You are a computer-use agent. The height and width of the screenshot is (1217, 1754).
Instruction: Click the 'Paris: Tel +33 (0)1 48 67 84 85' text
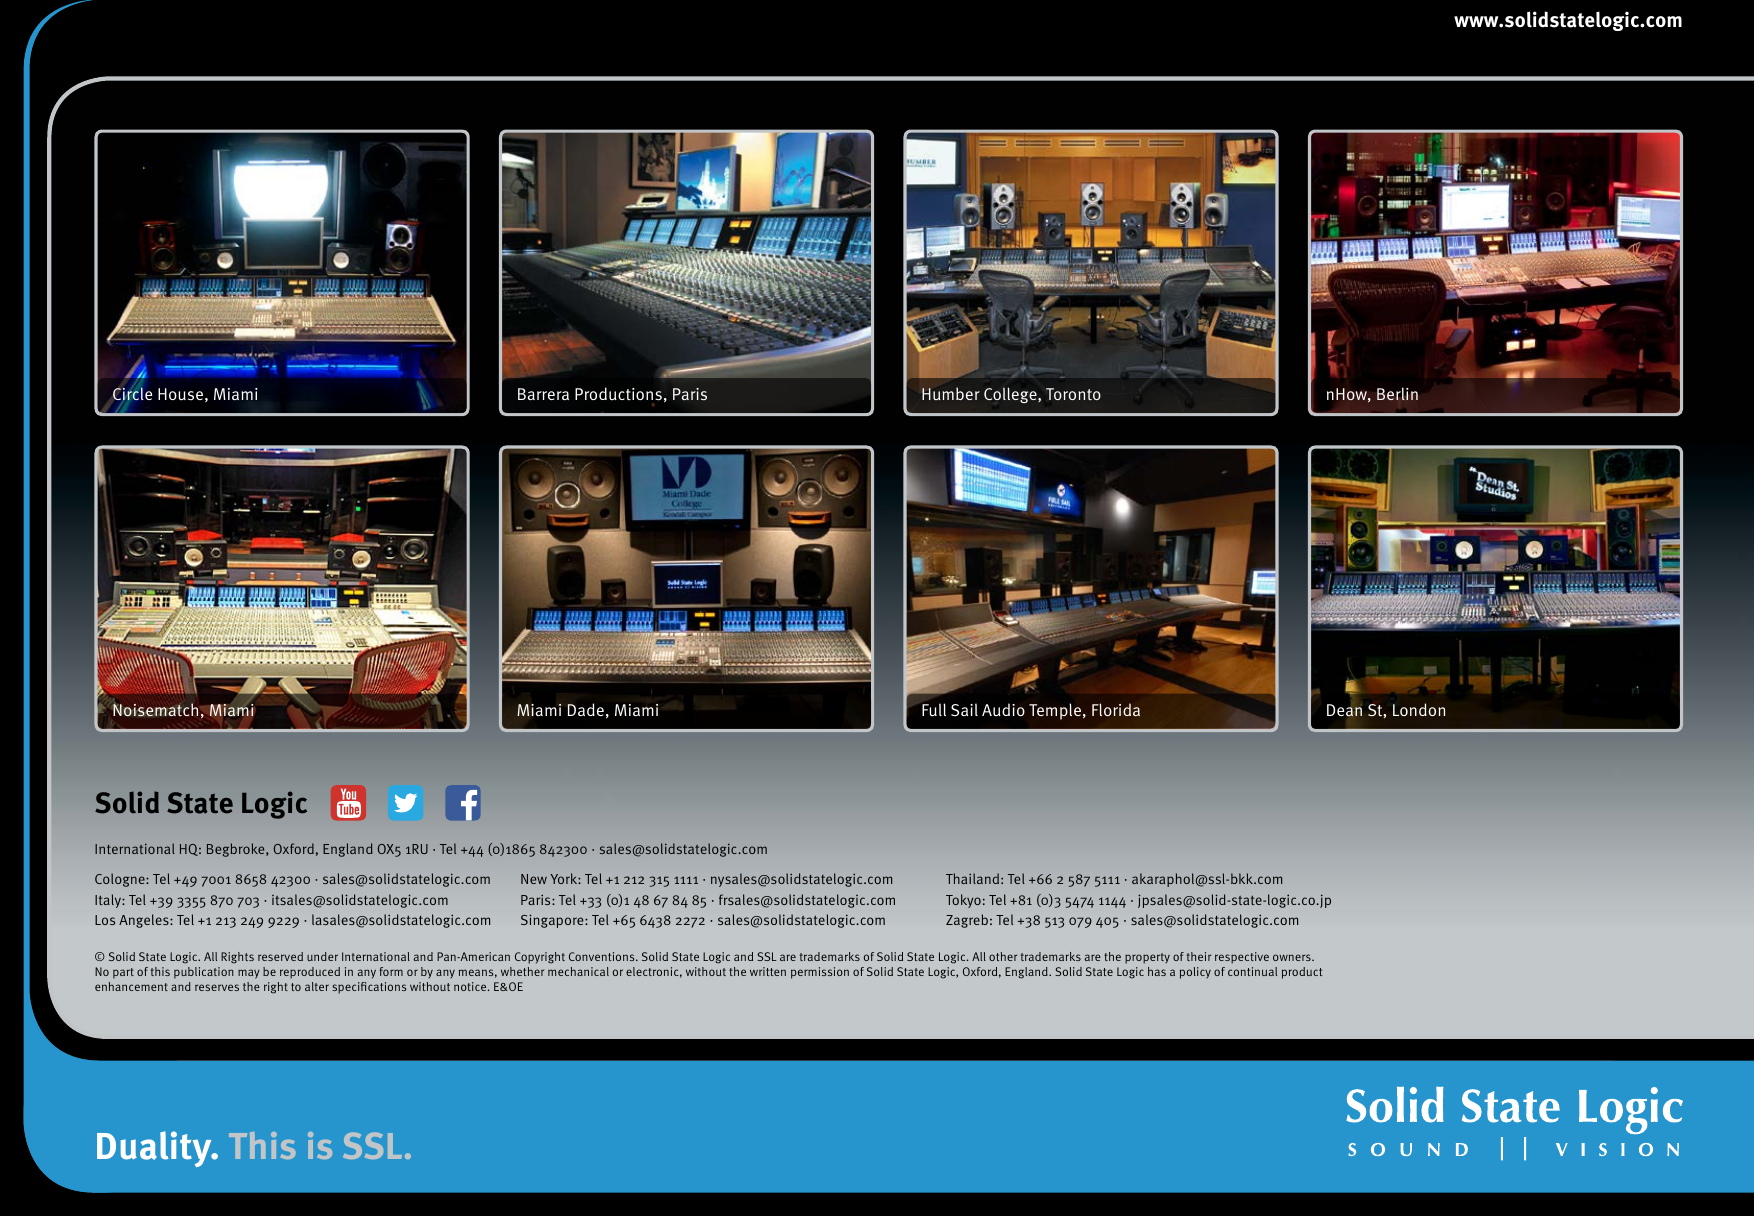(x=613, y=900)
